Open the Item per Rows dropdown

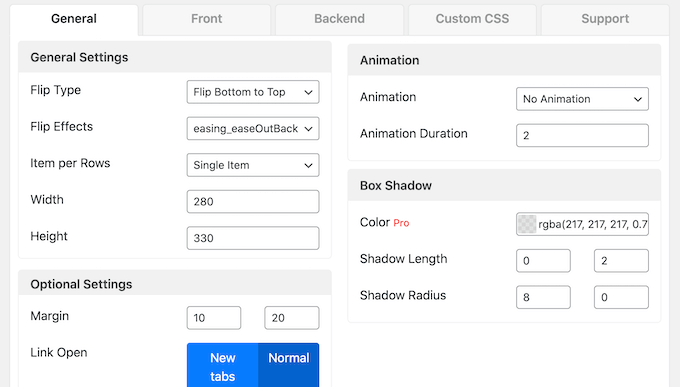253,165
